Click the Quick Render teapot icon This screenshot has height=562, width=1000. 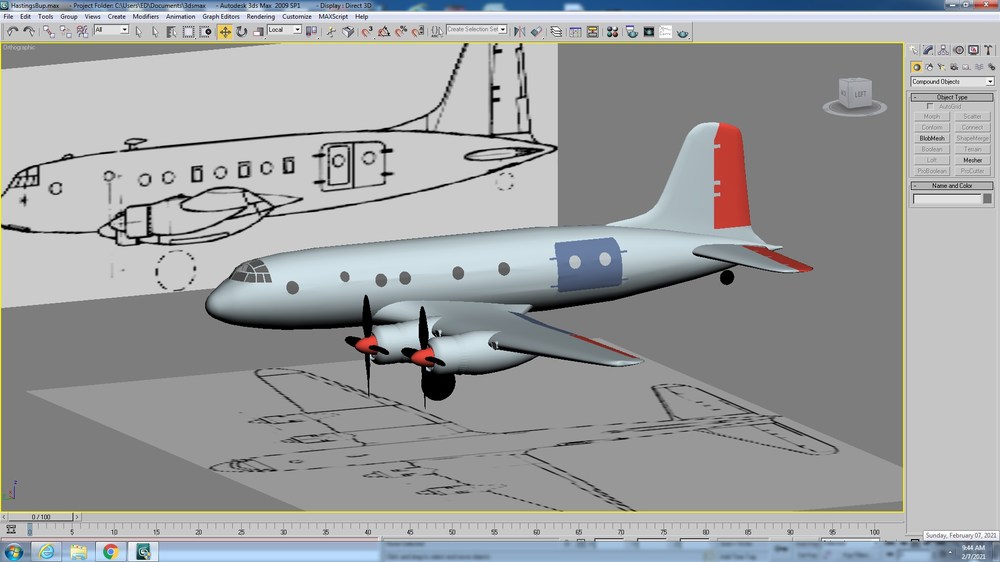tap(683, 32)
